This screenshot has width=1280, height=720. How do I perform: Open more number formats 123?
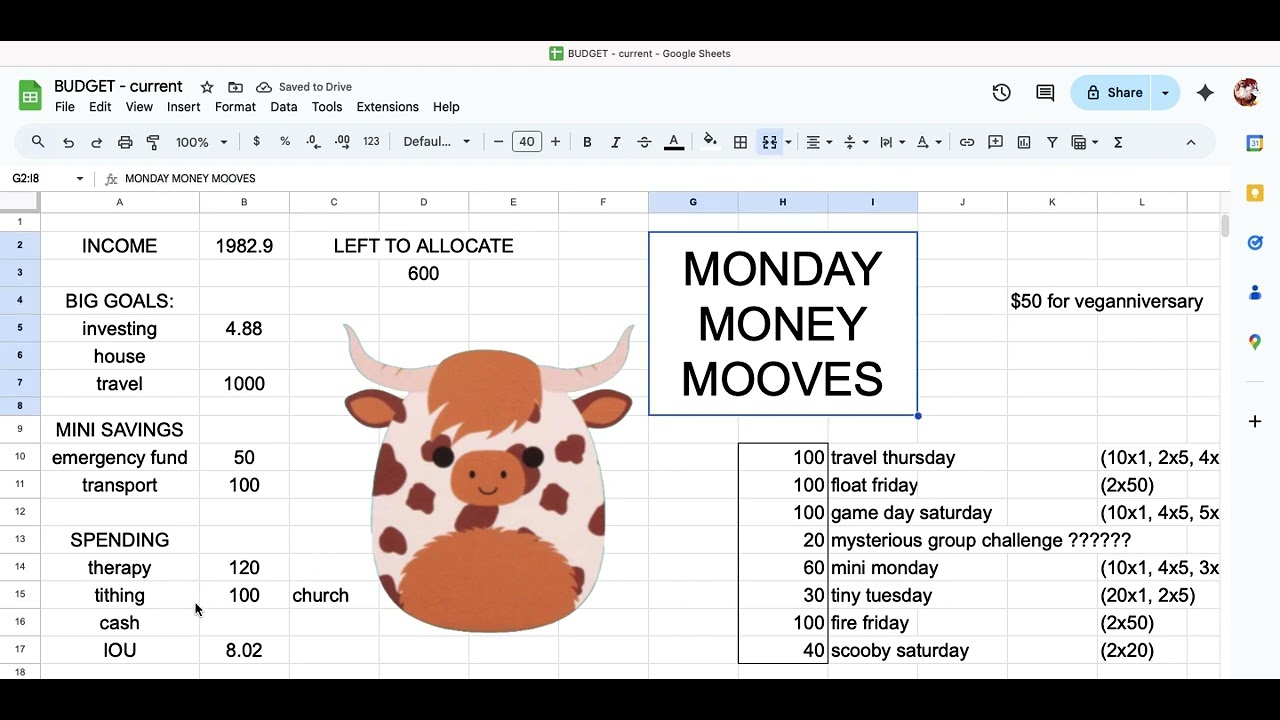(x=371, y=142)
